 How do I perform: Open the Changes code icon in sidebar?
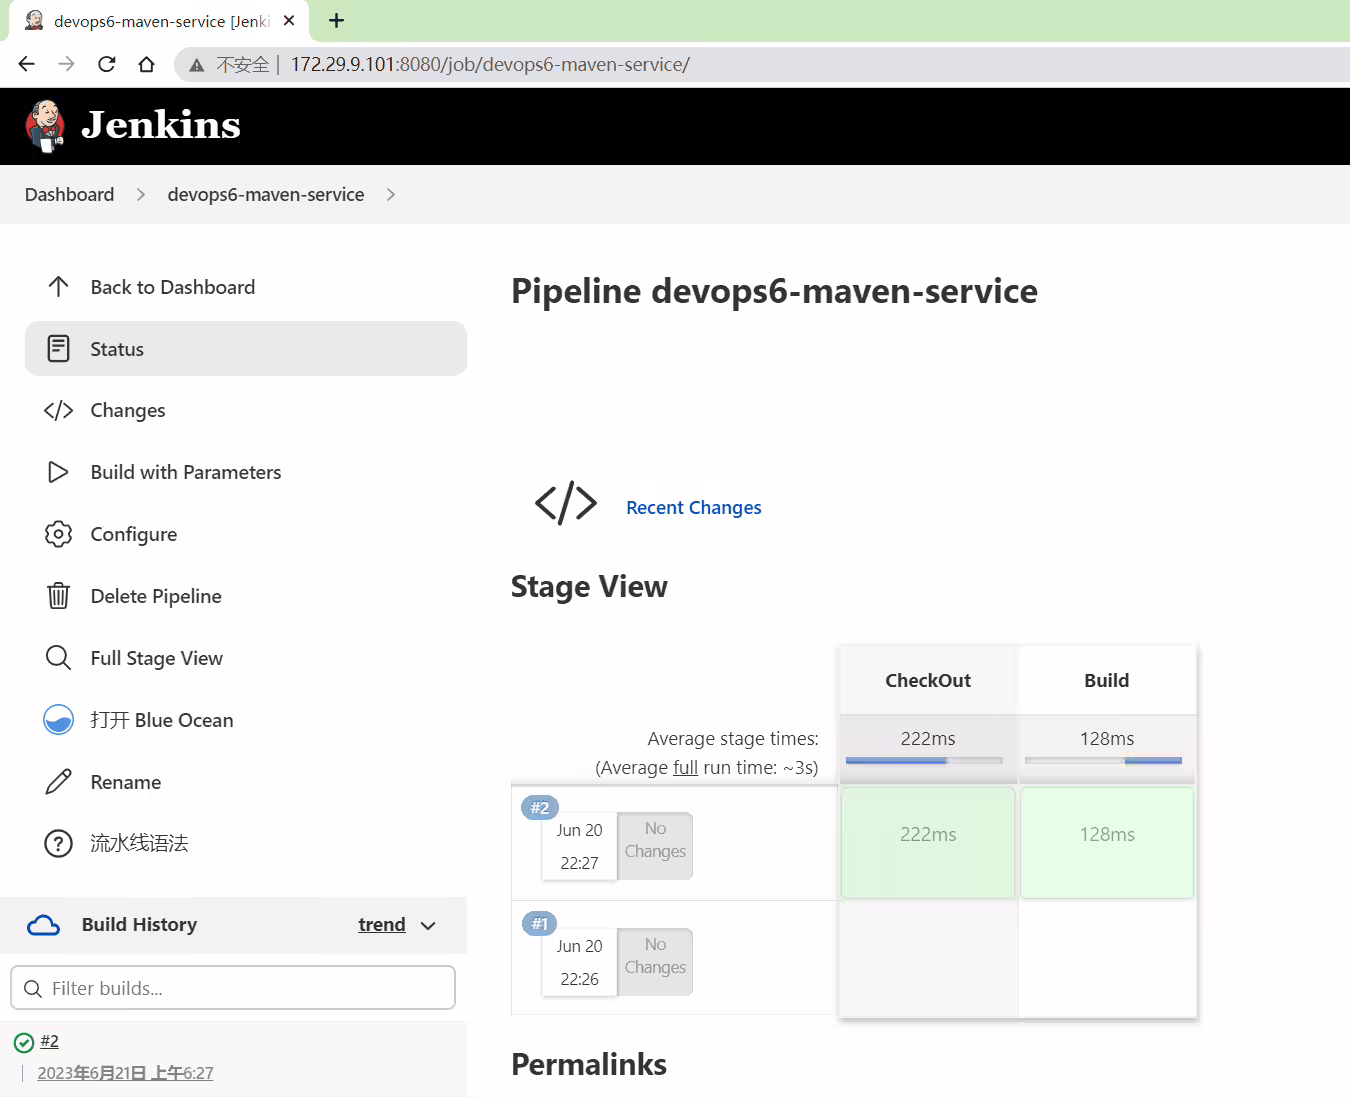coord(59,411)
